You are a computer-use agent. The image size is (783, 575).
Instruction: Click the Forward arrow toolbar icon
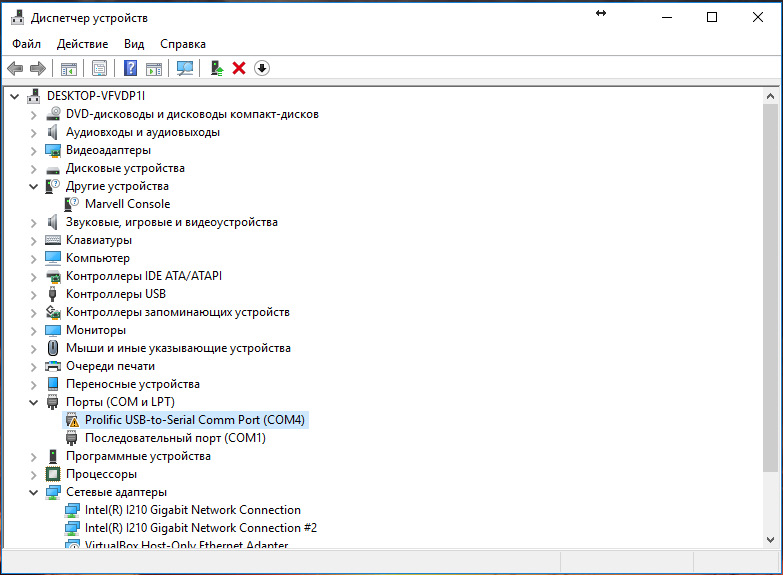coord(38,68)
